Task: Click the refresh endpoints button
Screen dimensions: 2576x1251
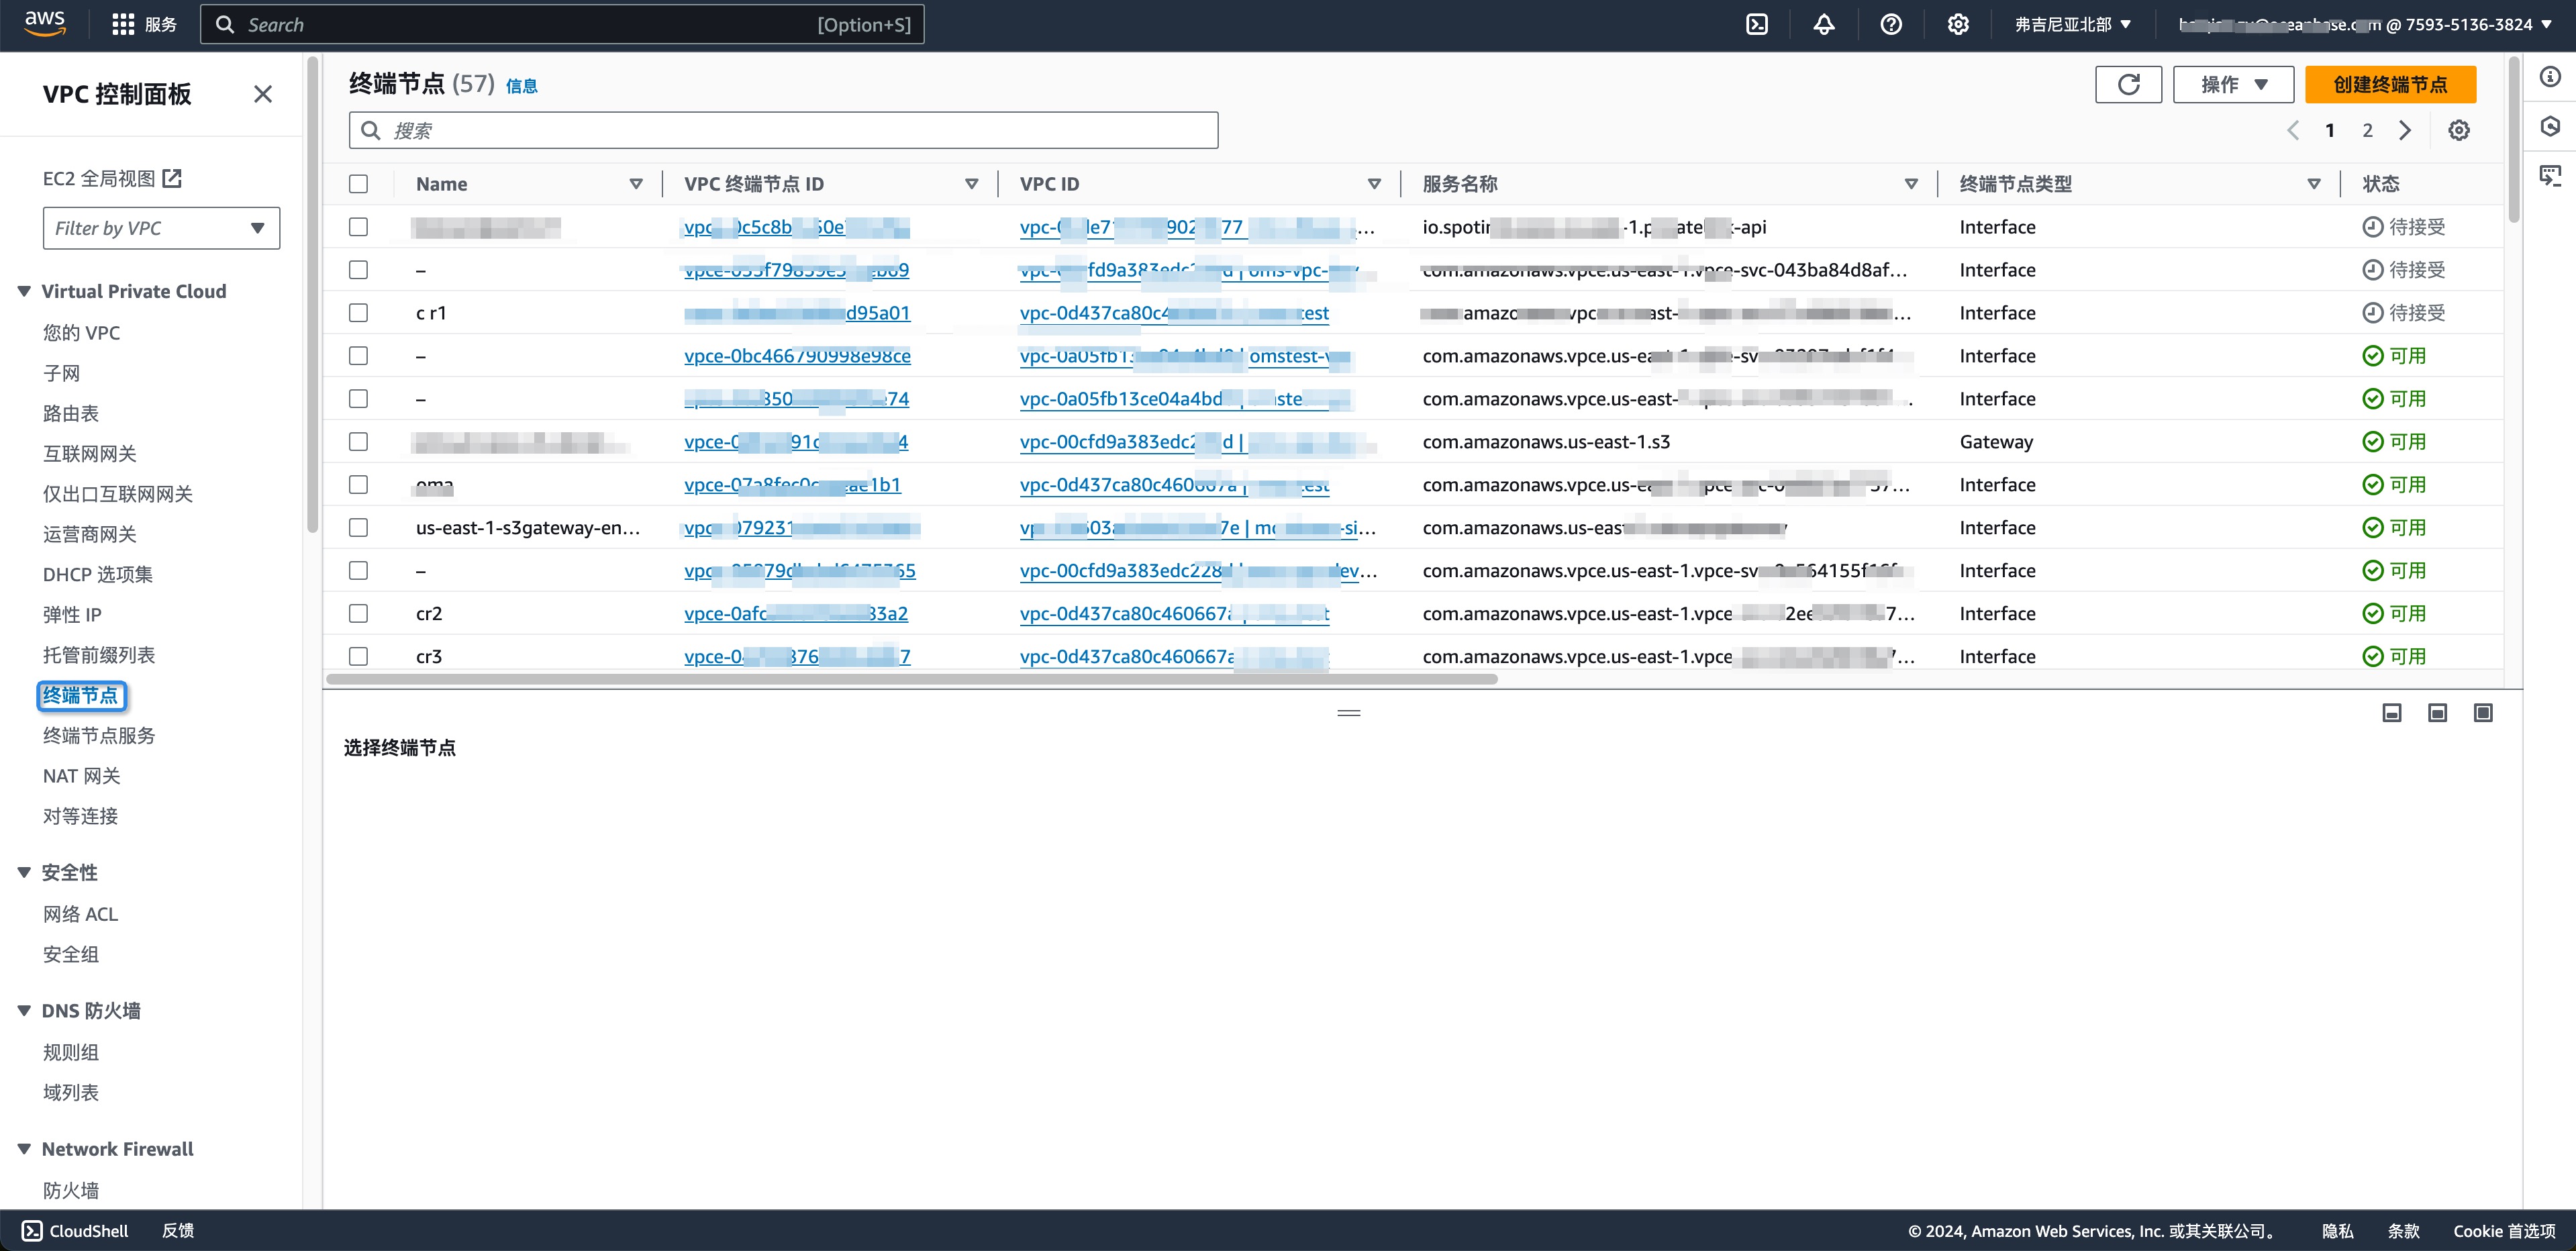Action: point(2128,84)
